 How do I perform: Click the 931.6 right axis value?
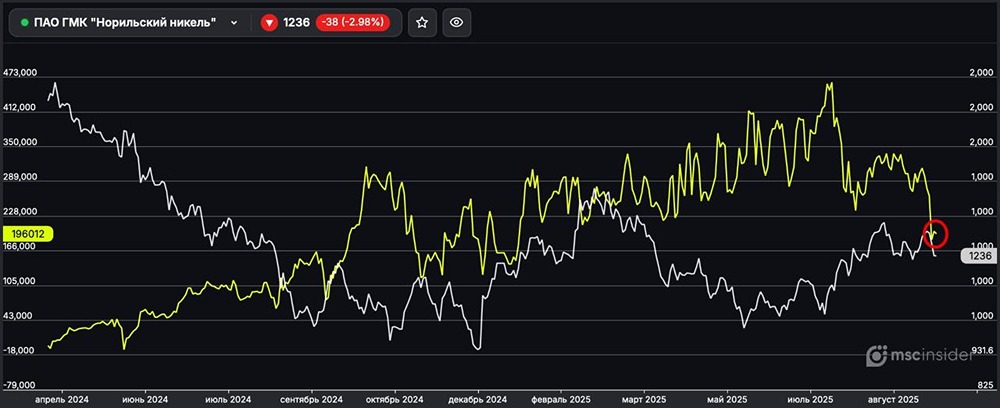982,351
